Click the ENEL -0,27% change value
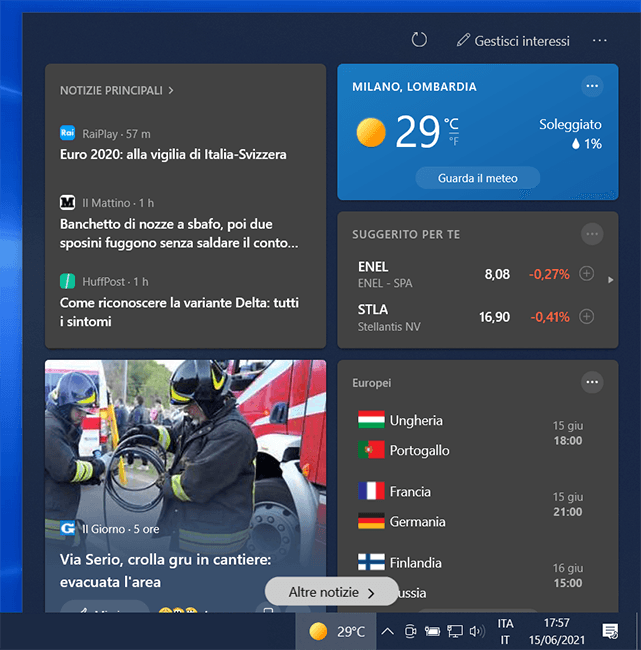This screenshot has width=641, height=650. pos(549,274)
